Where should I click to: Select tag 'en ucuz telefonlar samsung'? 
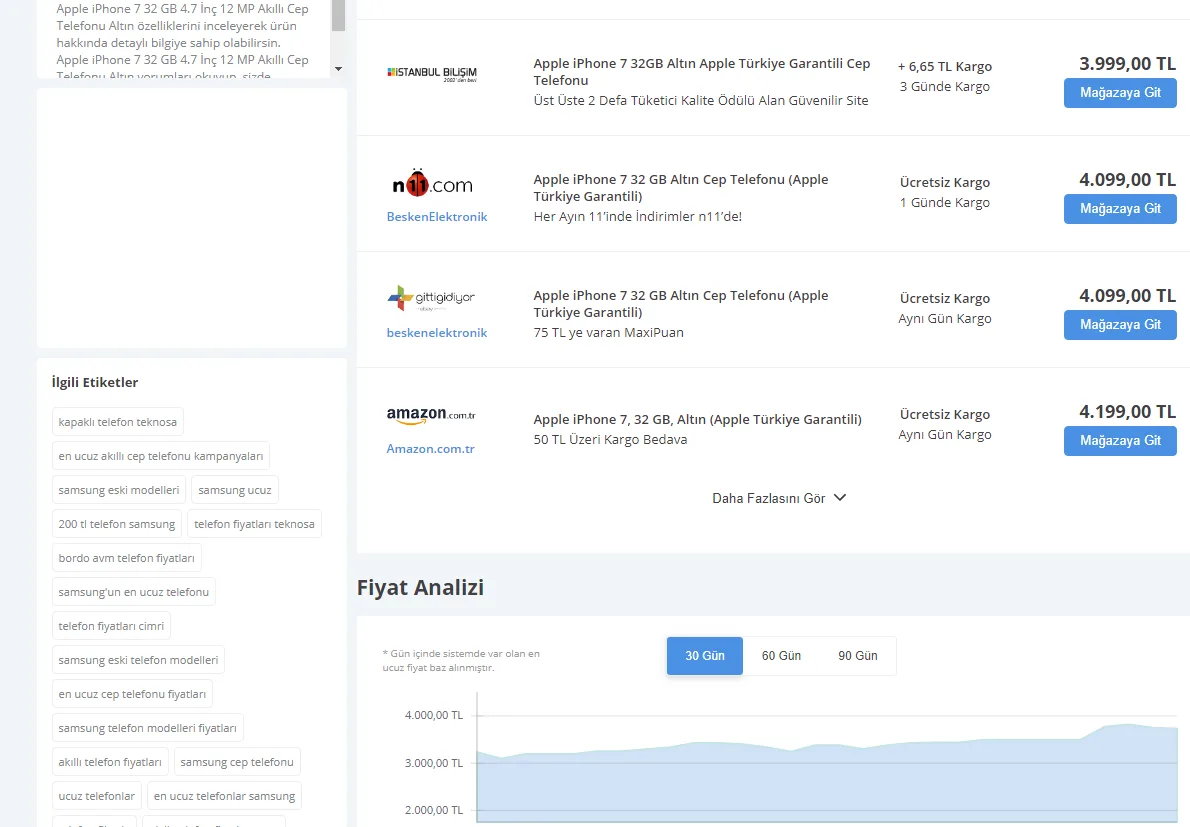[x=225, y=796]
